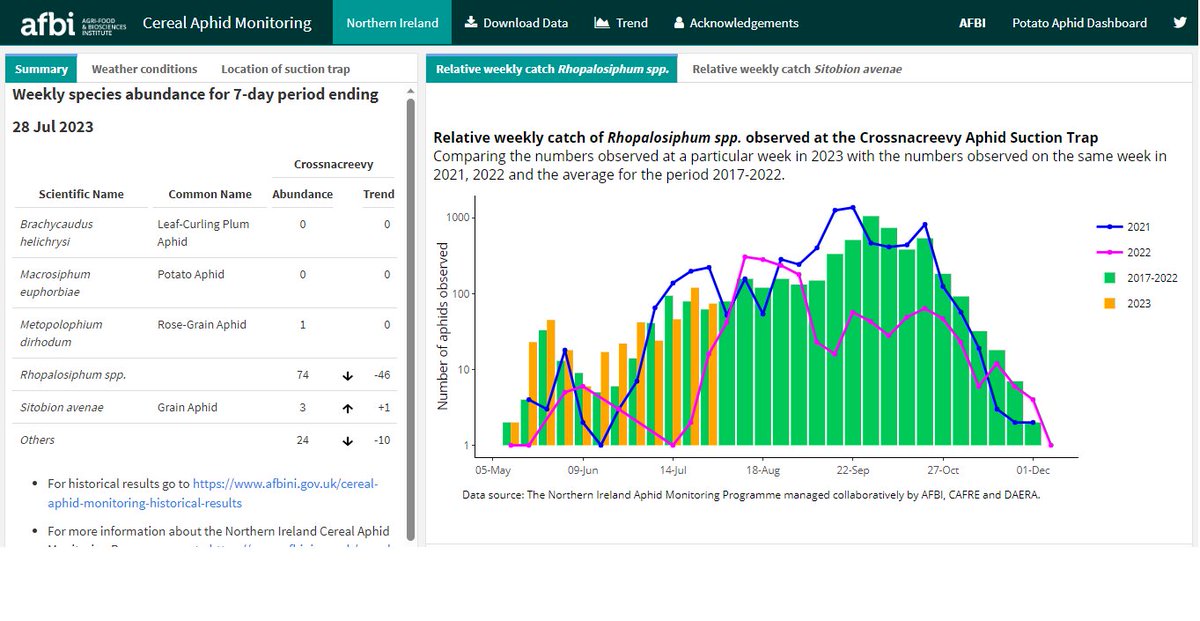This screenshot has width=1200, height=621.
Task: Go to the Potato Aphid Dashboard
Action: pos(1079,22)
